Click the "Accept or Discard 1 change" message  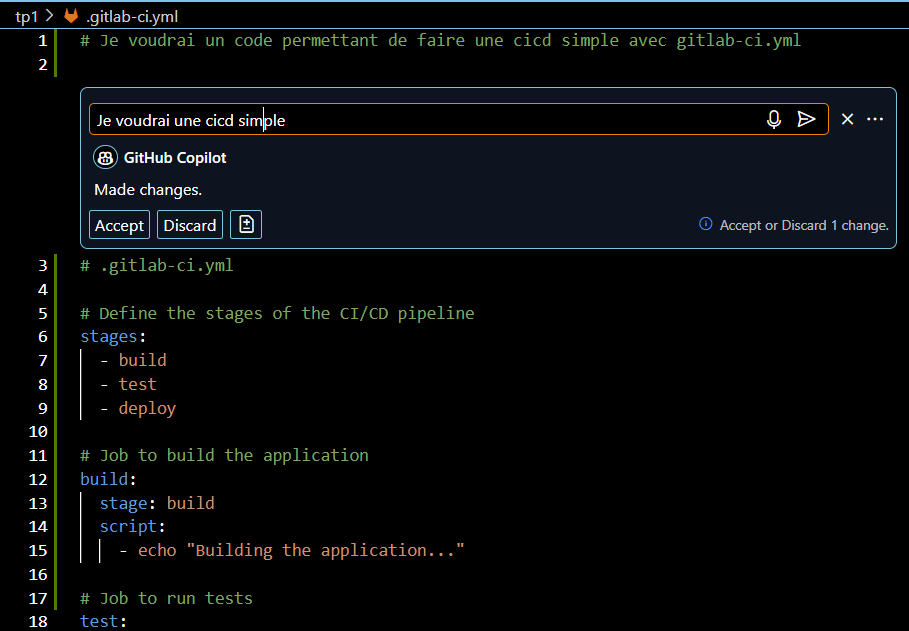803,225
